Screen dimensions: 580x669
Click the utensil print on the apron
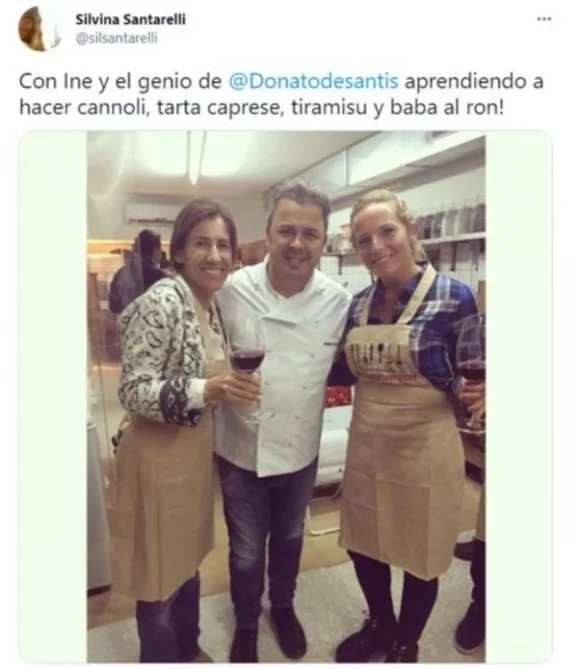tap(376, 356)
